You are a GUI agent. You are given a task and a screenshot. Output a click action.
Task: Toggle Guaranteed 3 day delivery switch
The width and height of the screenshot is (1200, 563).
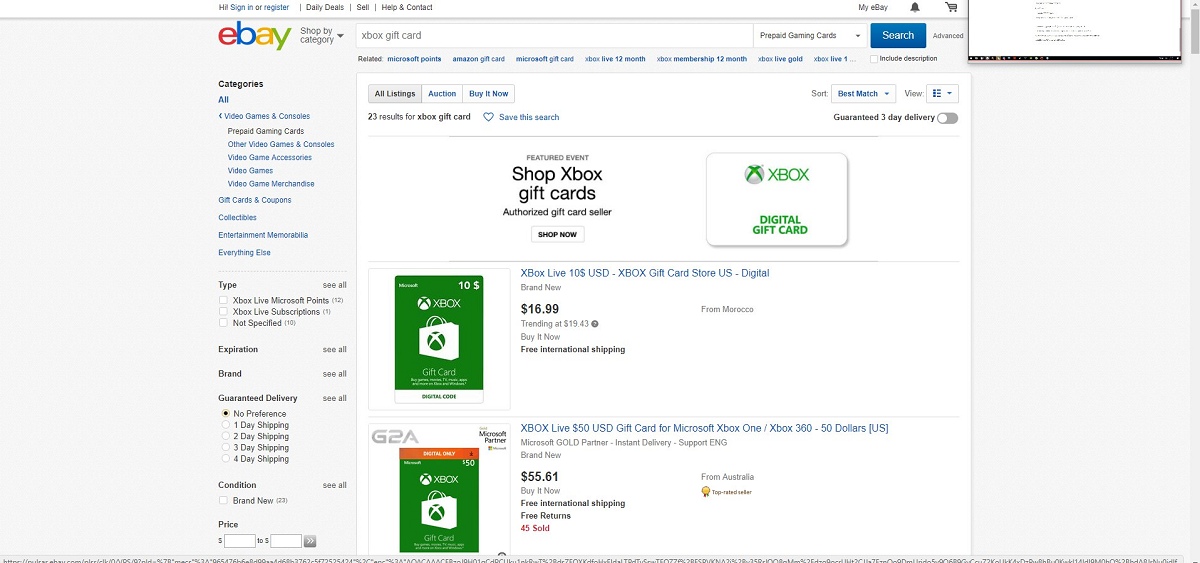[947, 118]
